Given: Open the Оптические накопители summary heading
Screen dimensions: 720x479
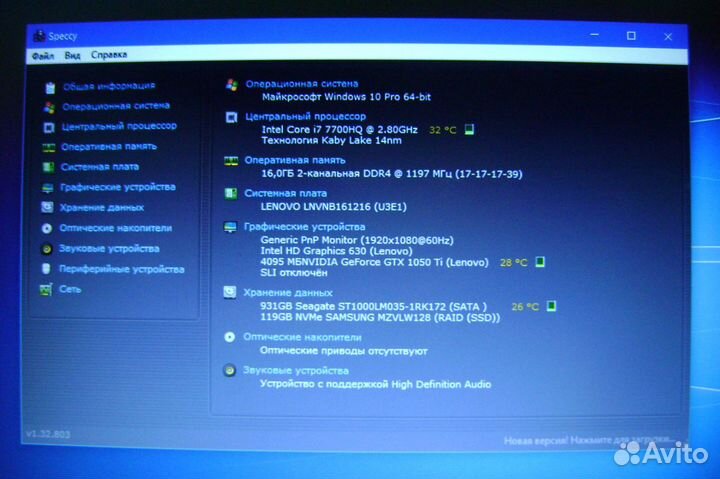Looking at the screenshot, I should [x=302, y=337].
